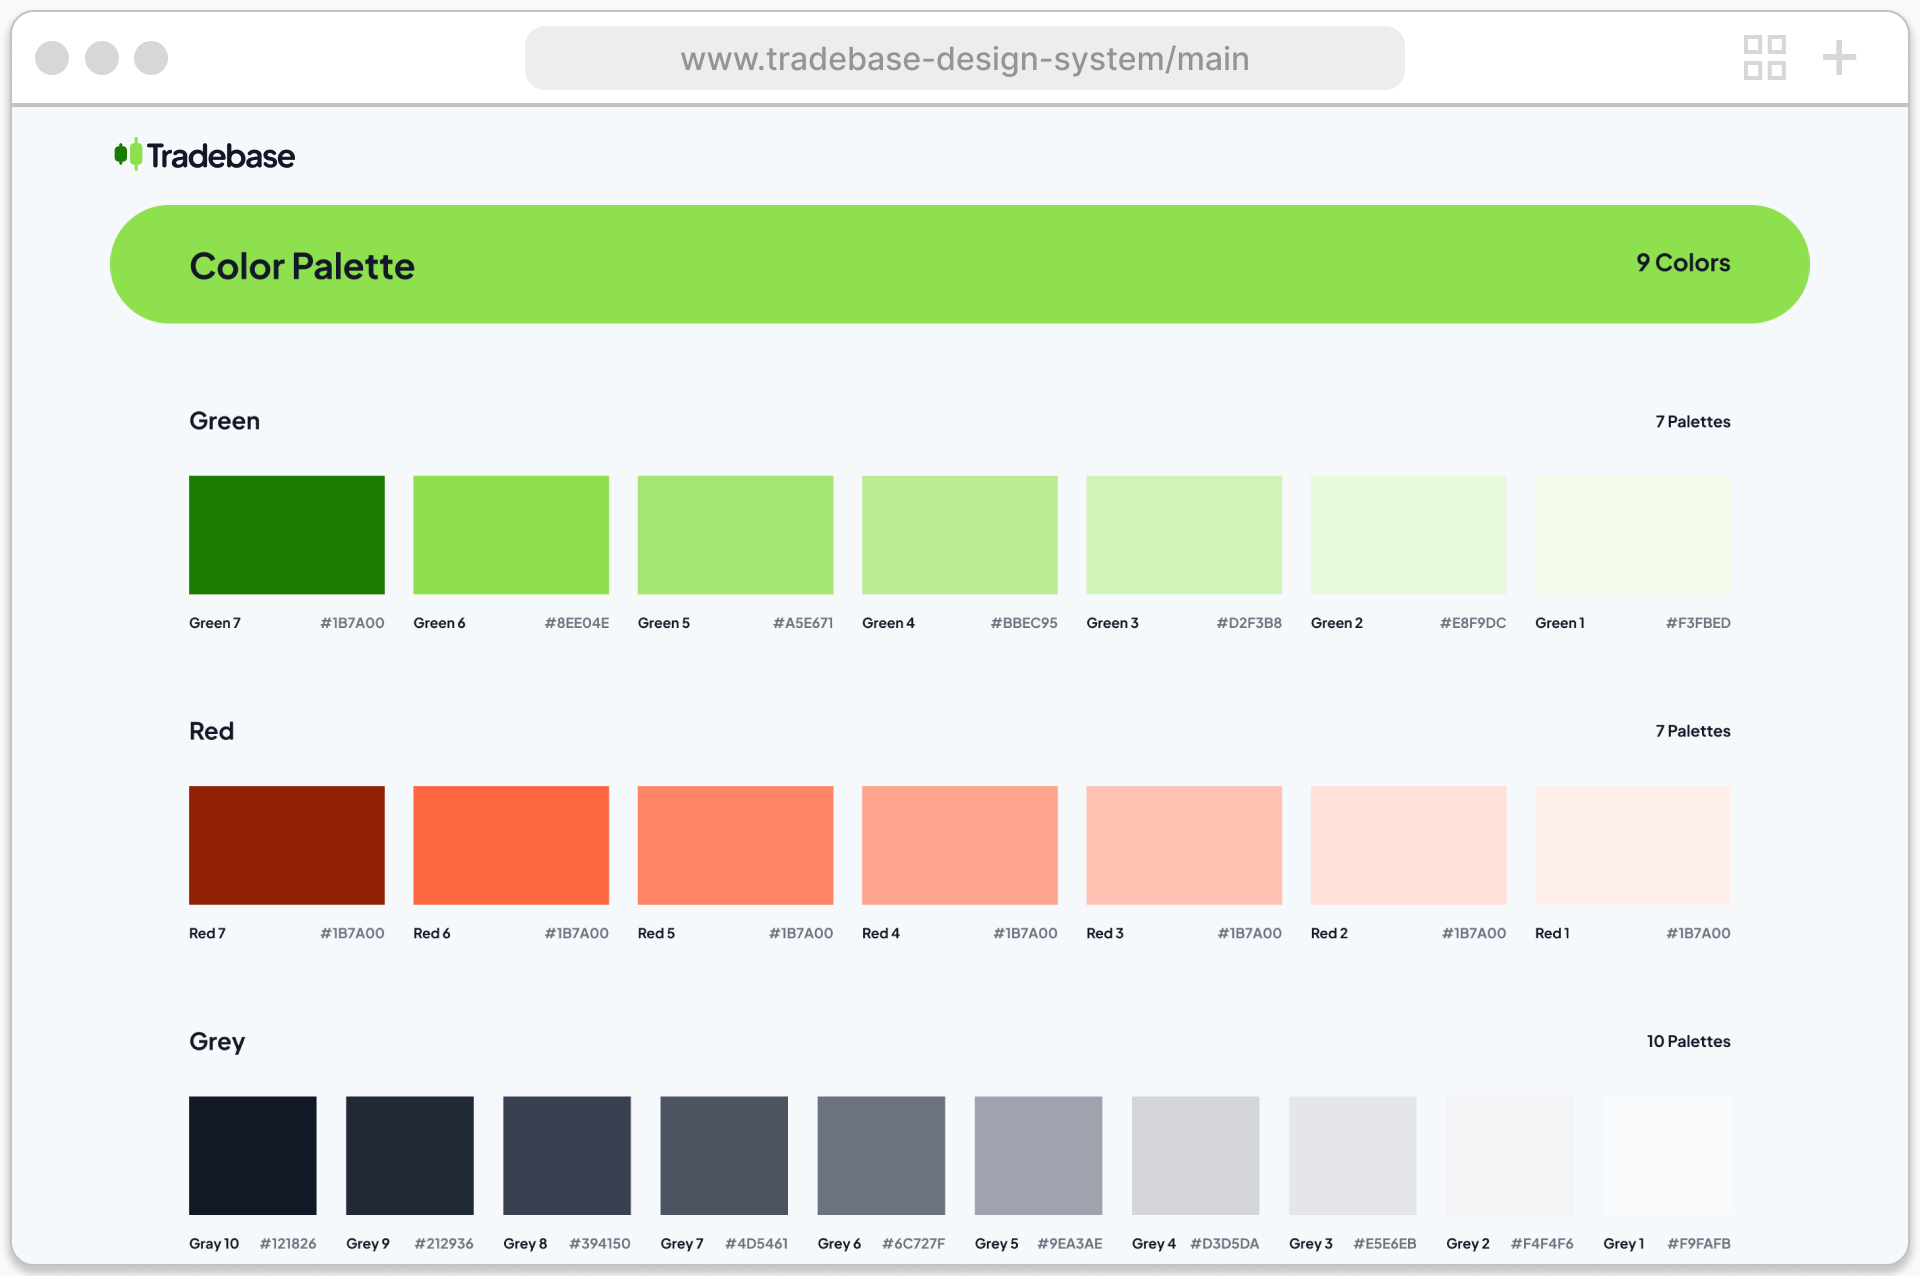Select the Red 6 swatch
1920x1276 pixels.
(x=511, y=845)
